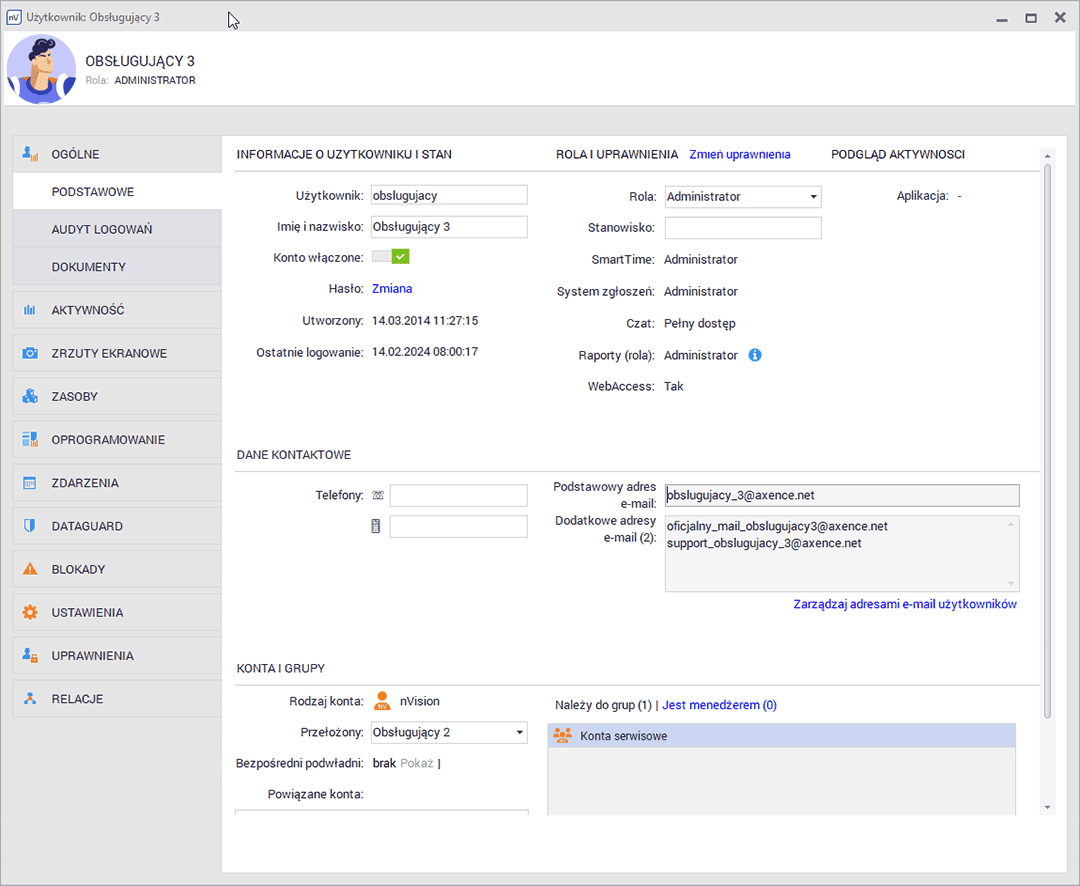Select Konta serwisowe group row
The width and height of the screenshot is (1080, 886).
coord(781,736)
